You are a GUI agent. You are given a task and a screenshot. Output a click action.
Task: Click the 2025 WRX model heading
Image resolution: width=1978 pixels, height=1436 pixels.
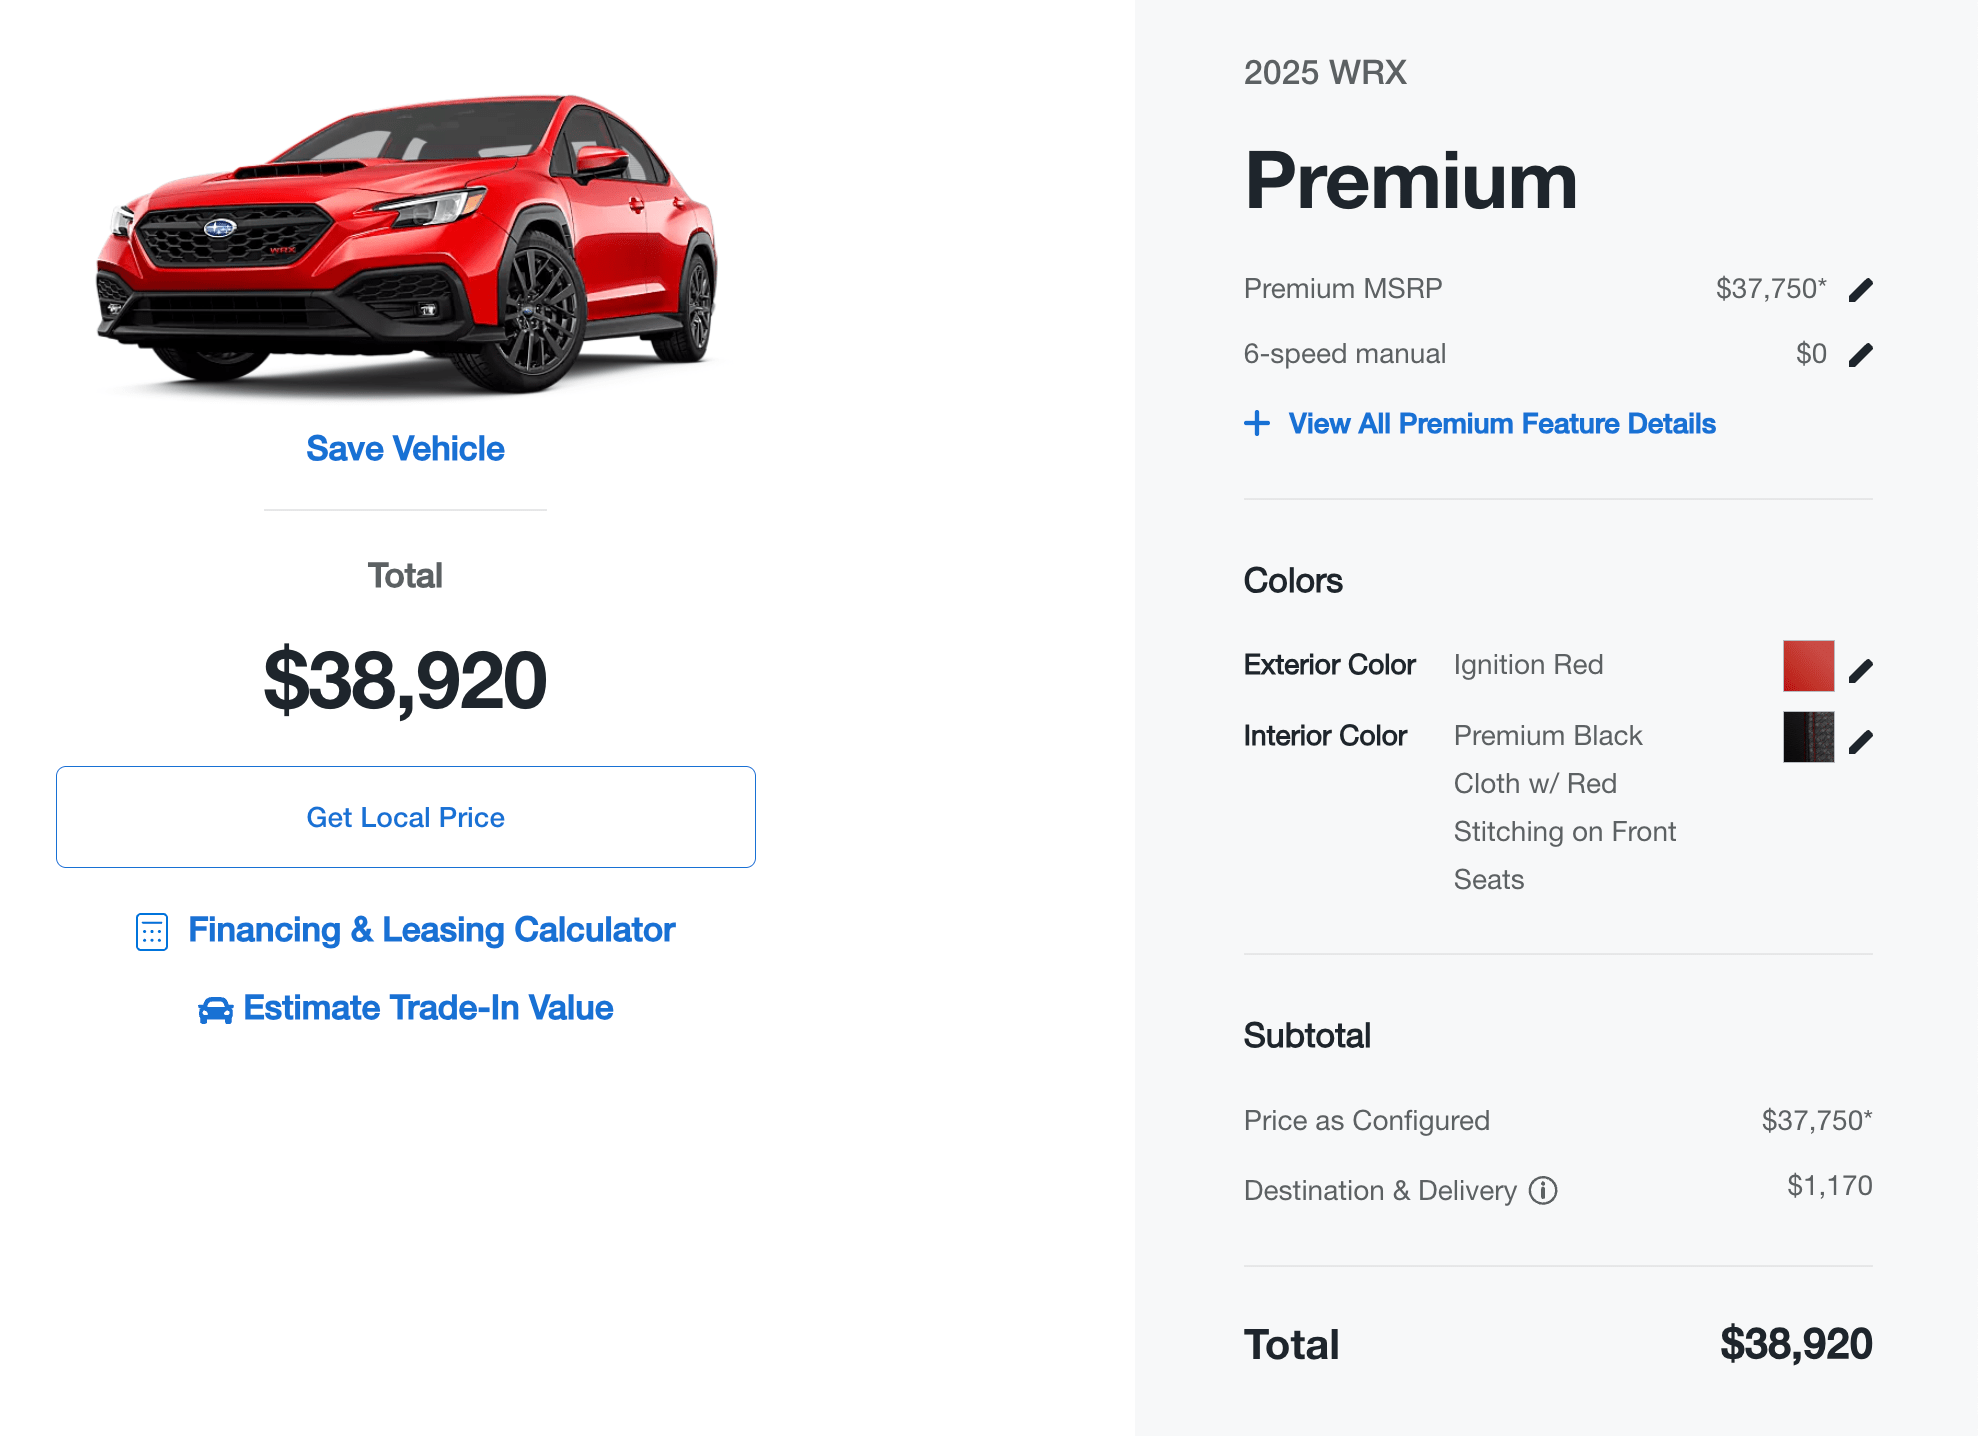[1324, 72]
